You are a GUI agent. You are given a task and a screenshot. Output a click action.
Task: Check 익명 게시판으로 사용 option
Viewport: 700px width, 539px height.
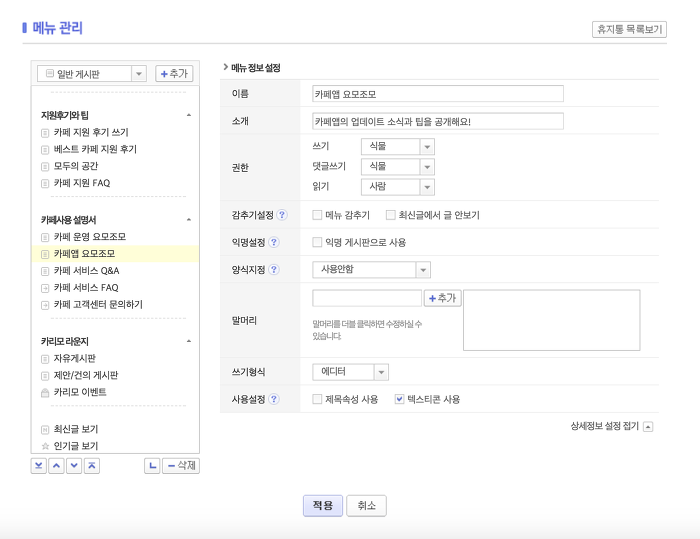point(317,242)
